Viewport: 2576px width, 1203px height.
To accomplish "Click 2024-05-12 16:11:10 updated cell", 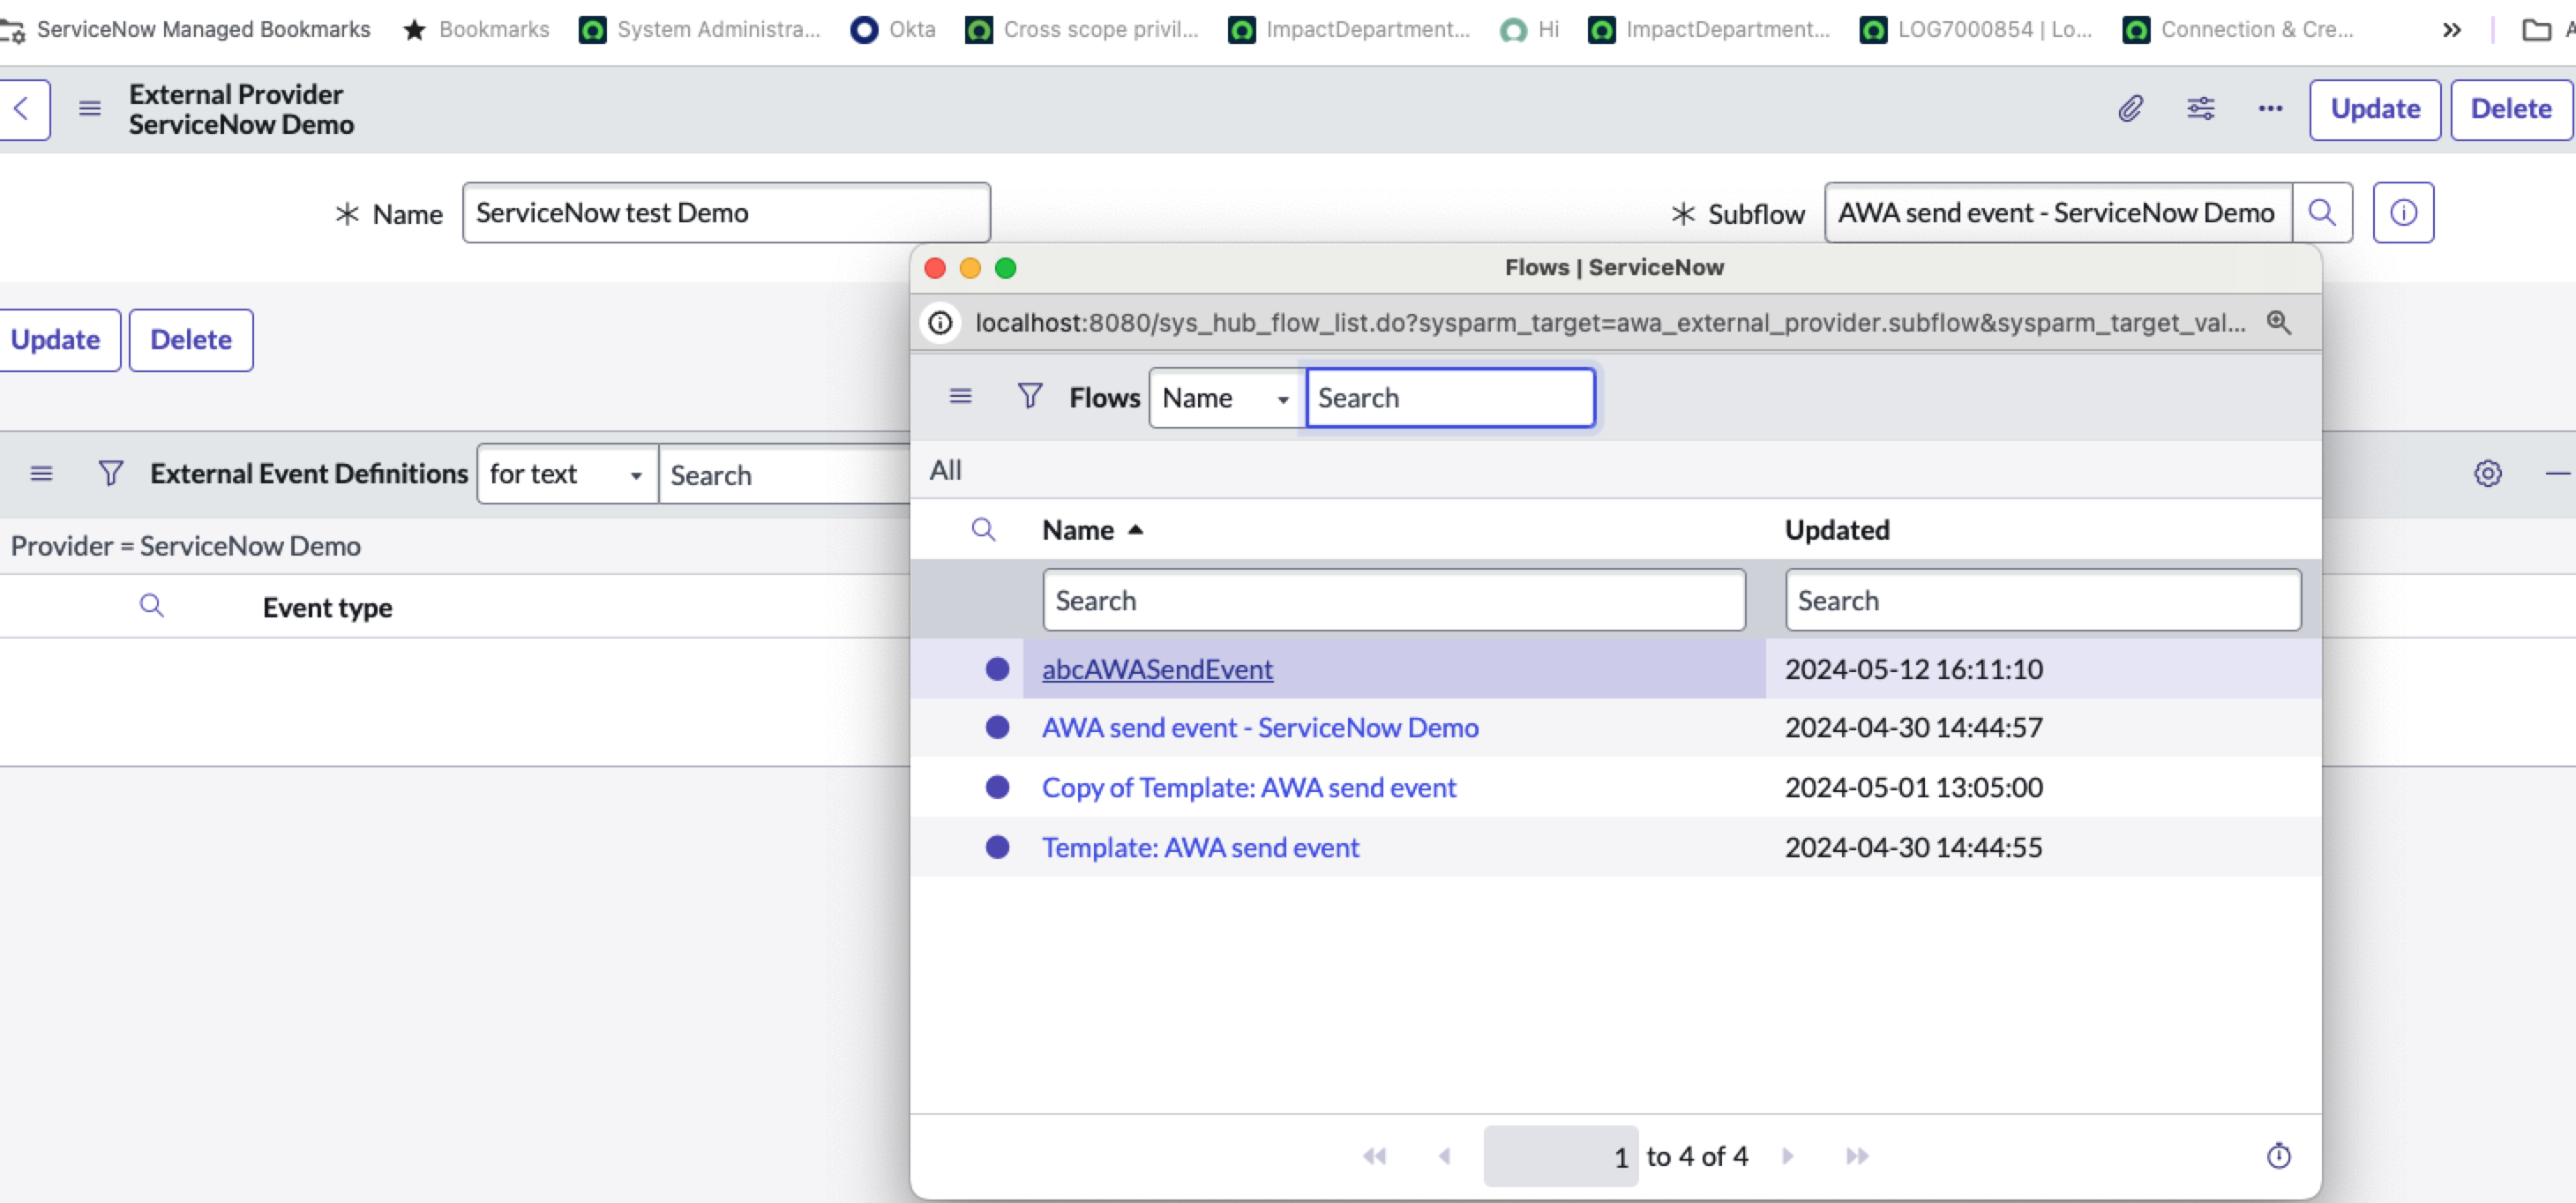I will click(1913, 669).
